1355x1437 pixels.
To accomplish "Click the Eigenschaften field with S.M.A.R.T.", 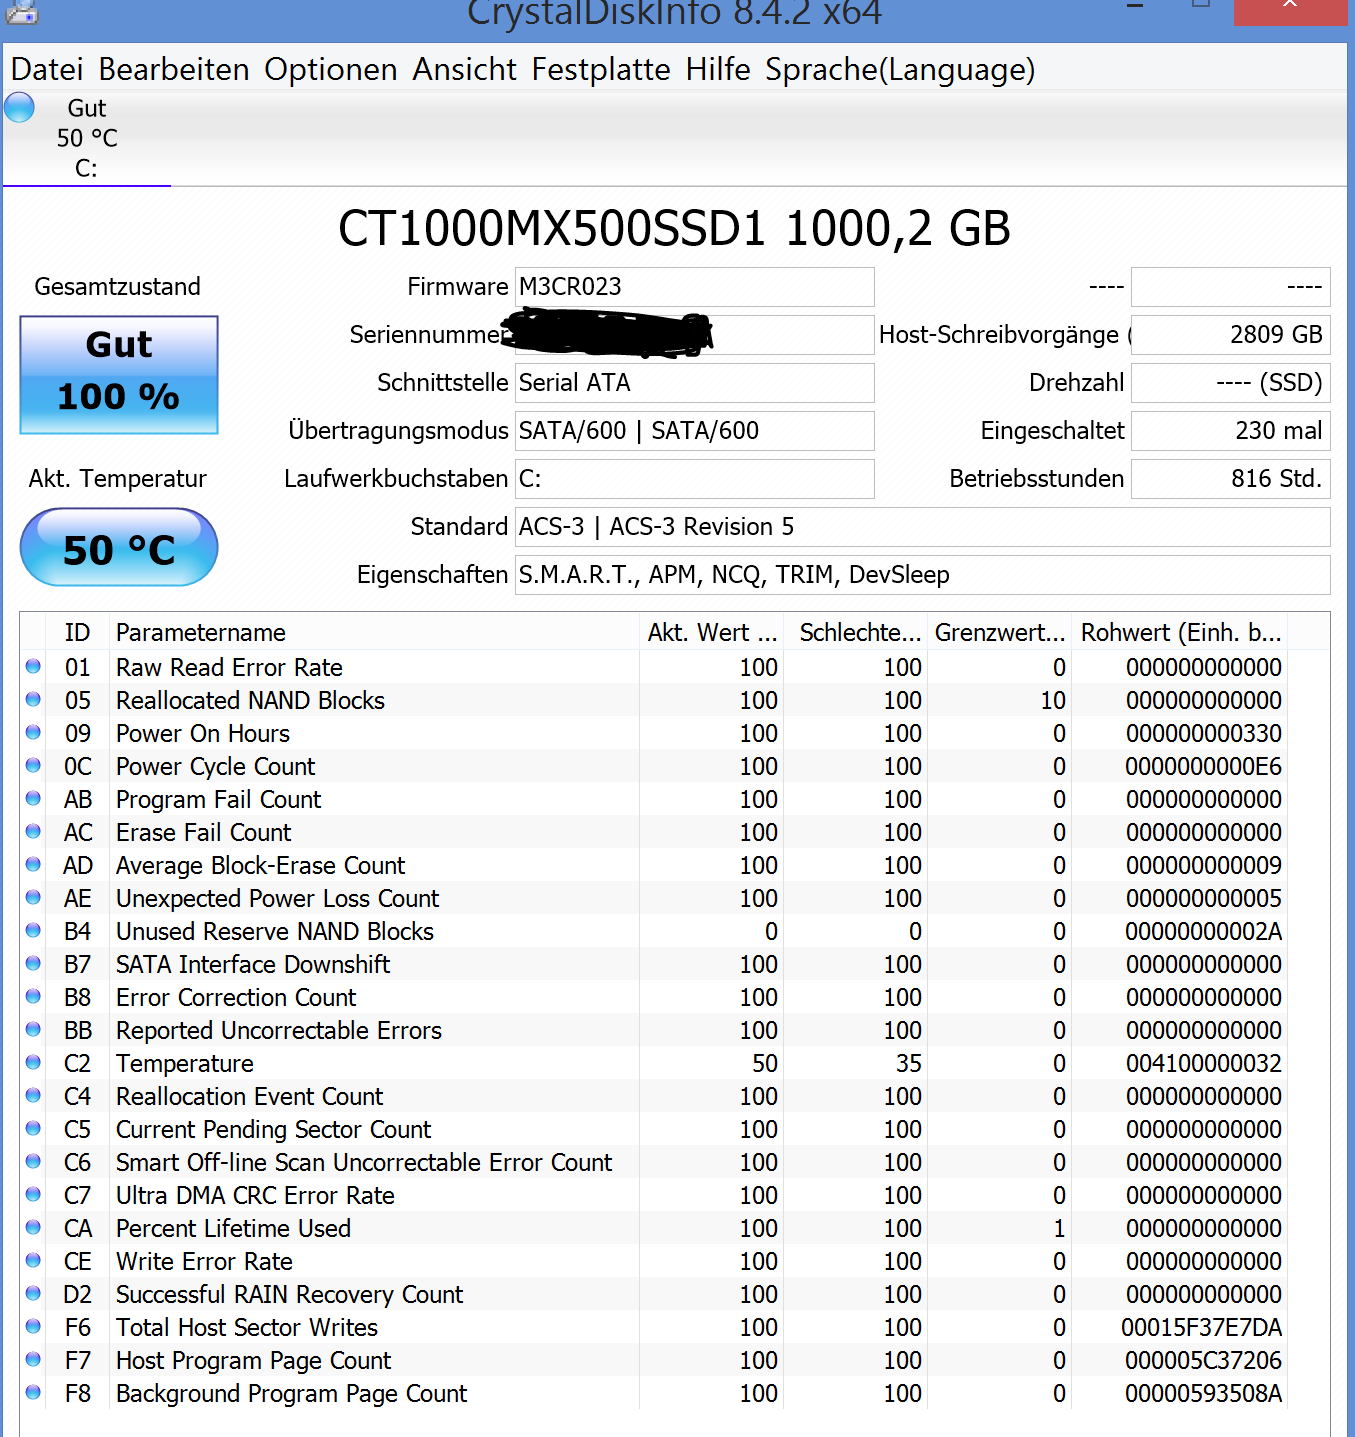I will pos(923,575).
